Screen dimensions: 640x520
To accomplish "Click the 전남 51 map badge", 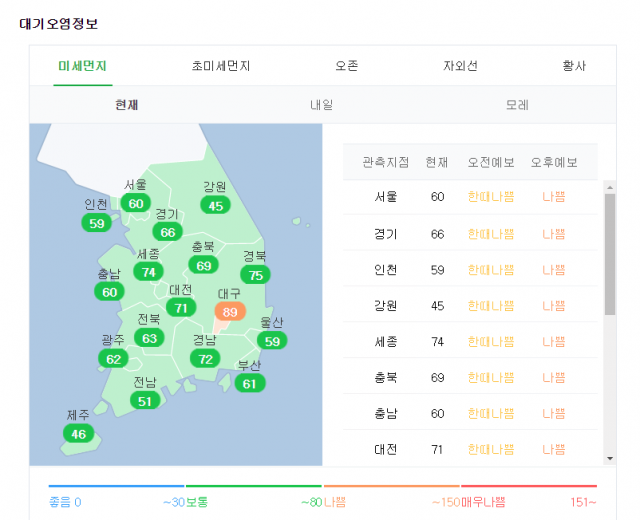I will pos(145,401).
